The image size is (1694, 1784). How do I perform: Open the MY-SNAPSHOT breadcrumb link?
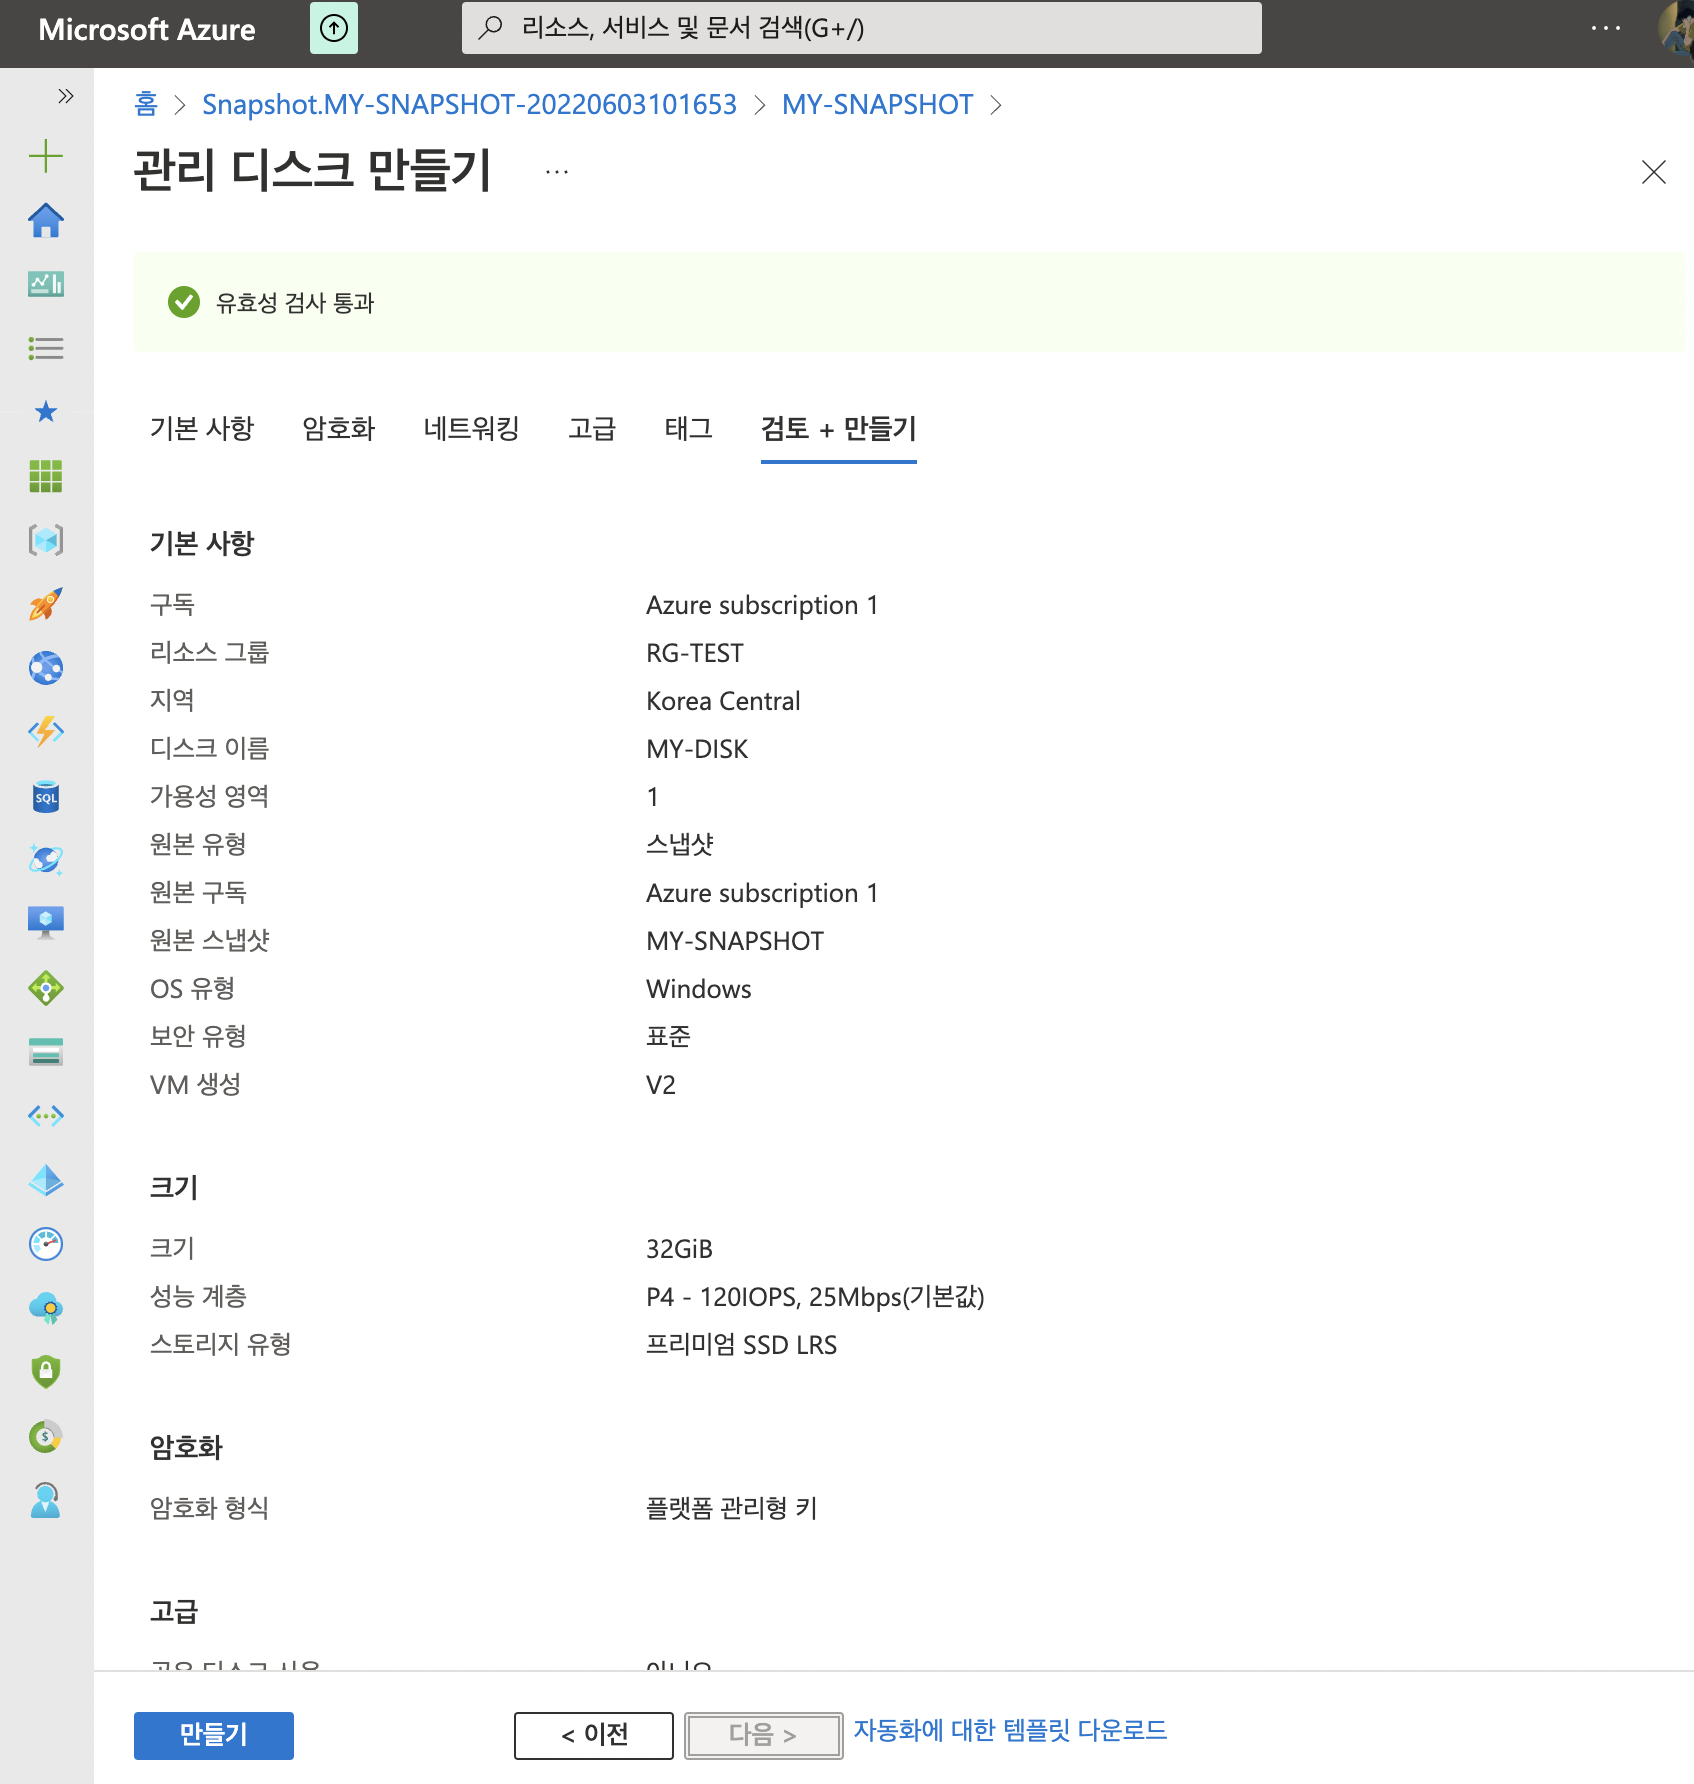(x=877, y=104)
